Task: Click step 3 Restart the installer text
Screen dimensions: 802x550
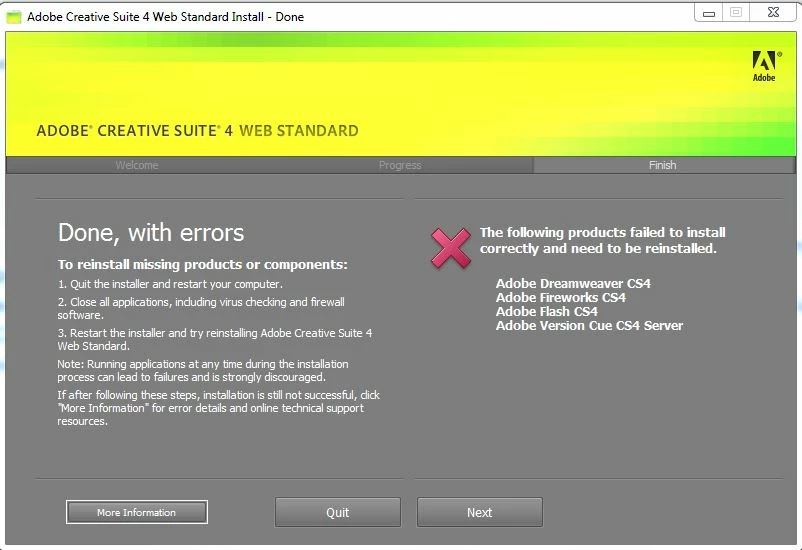Action: click(215, 339)
